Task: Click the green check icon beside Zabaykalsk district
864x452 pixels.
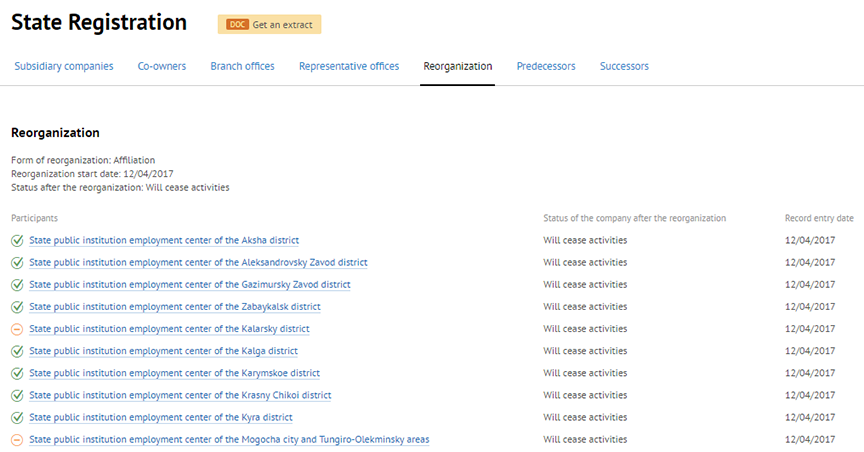Action: click(x=17, y=306)
